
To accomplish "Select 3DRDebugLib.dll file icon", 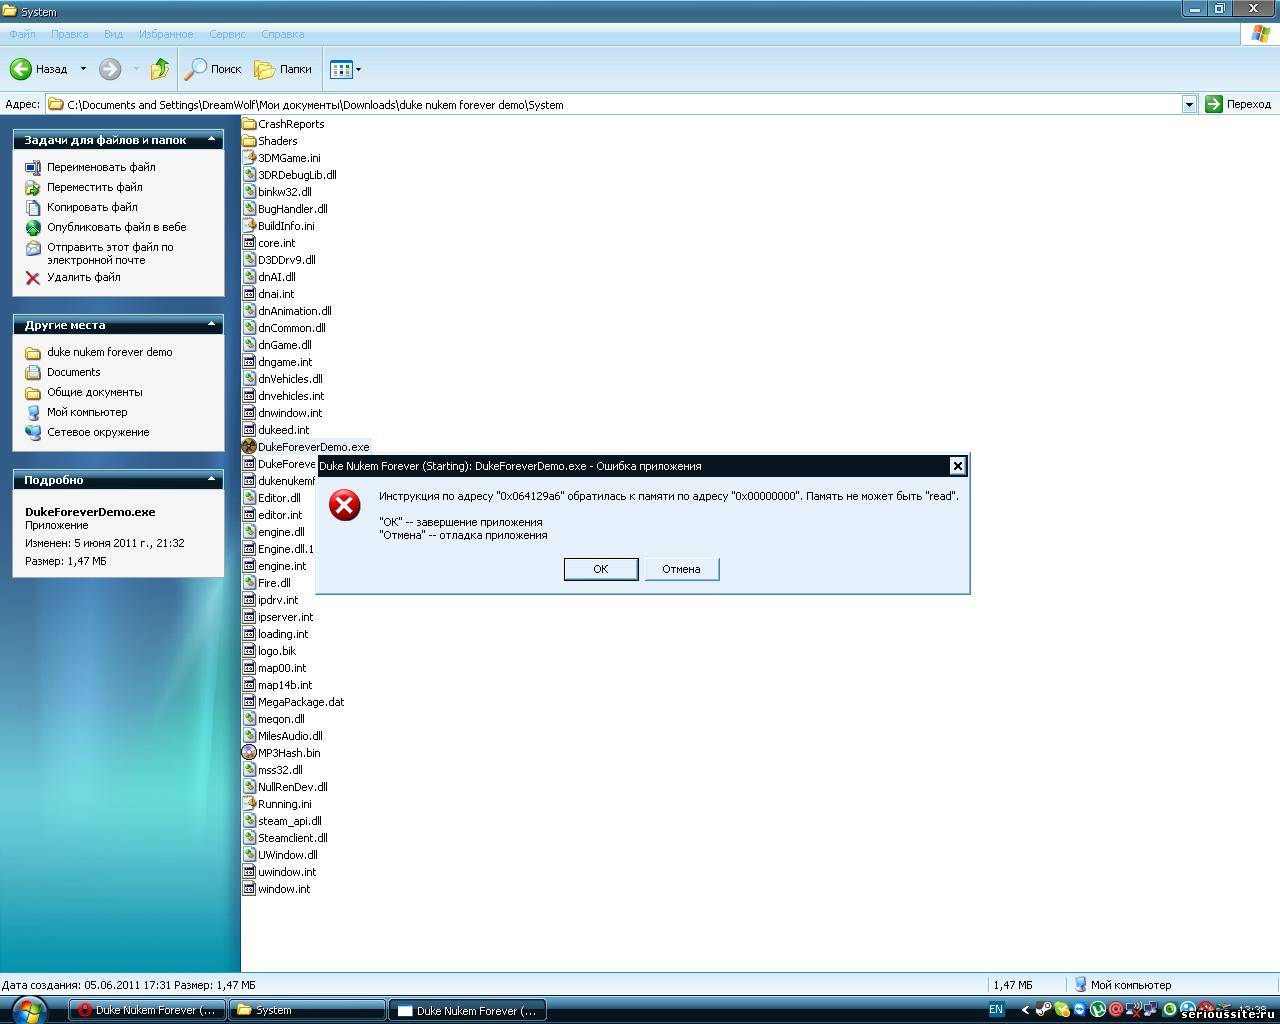I will pos(249,175).
